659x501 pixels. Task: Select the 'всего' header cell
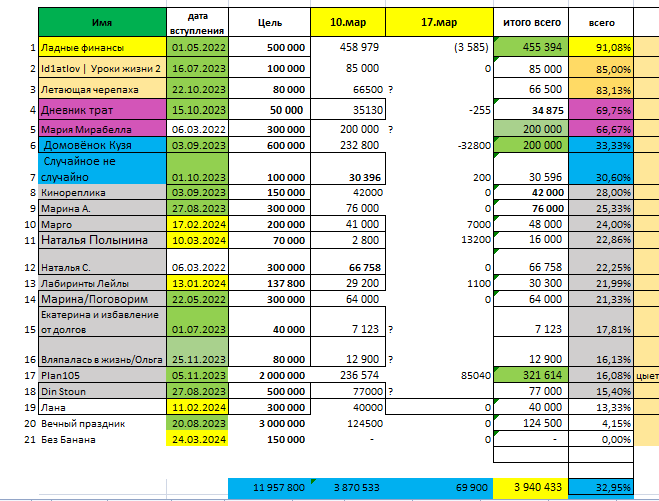pyautogui.click(x=601, y=22)
